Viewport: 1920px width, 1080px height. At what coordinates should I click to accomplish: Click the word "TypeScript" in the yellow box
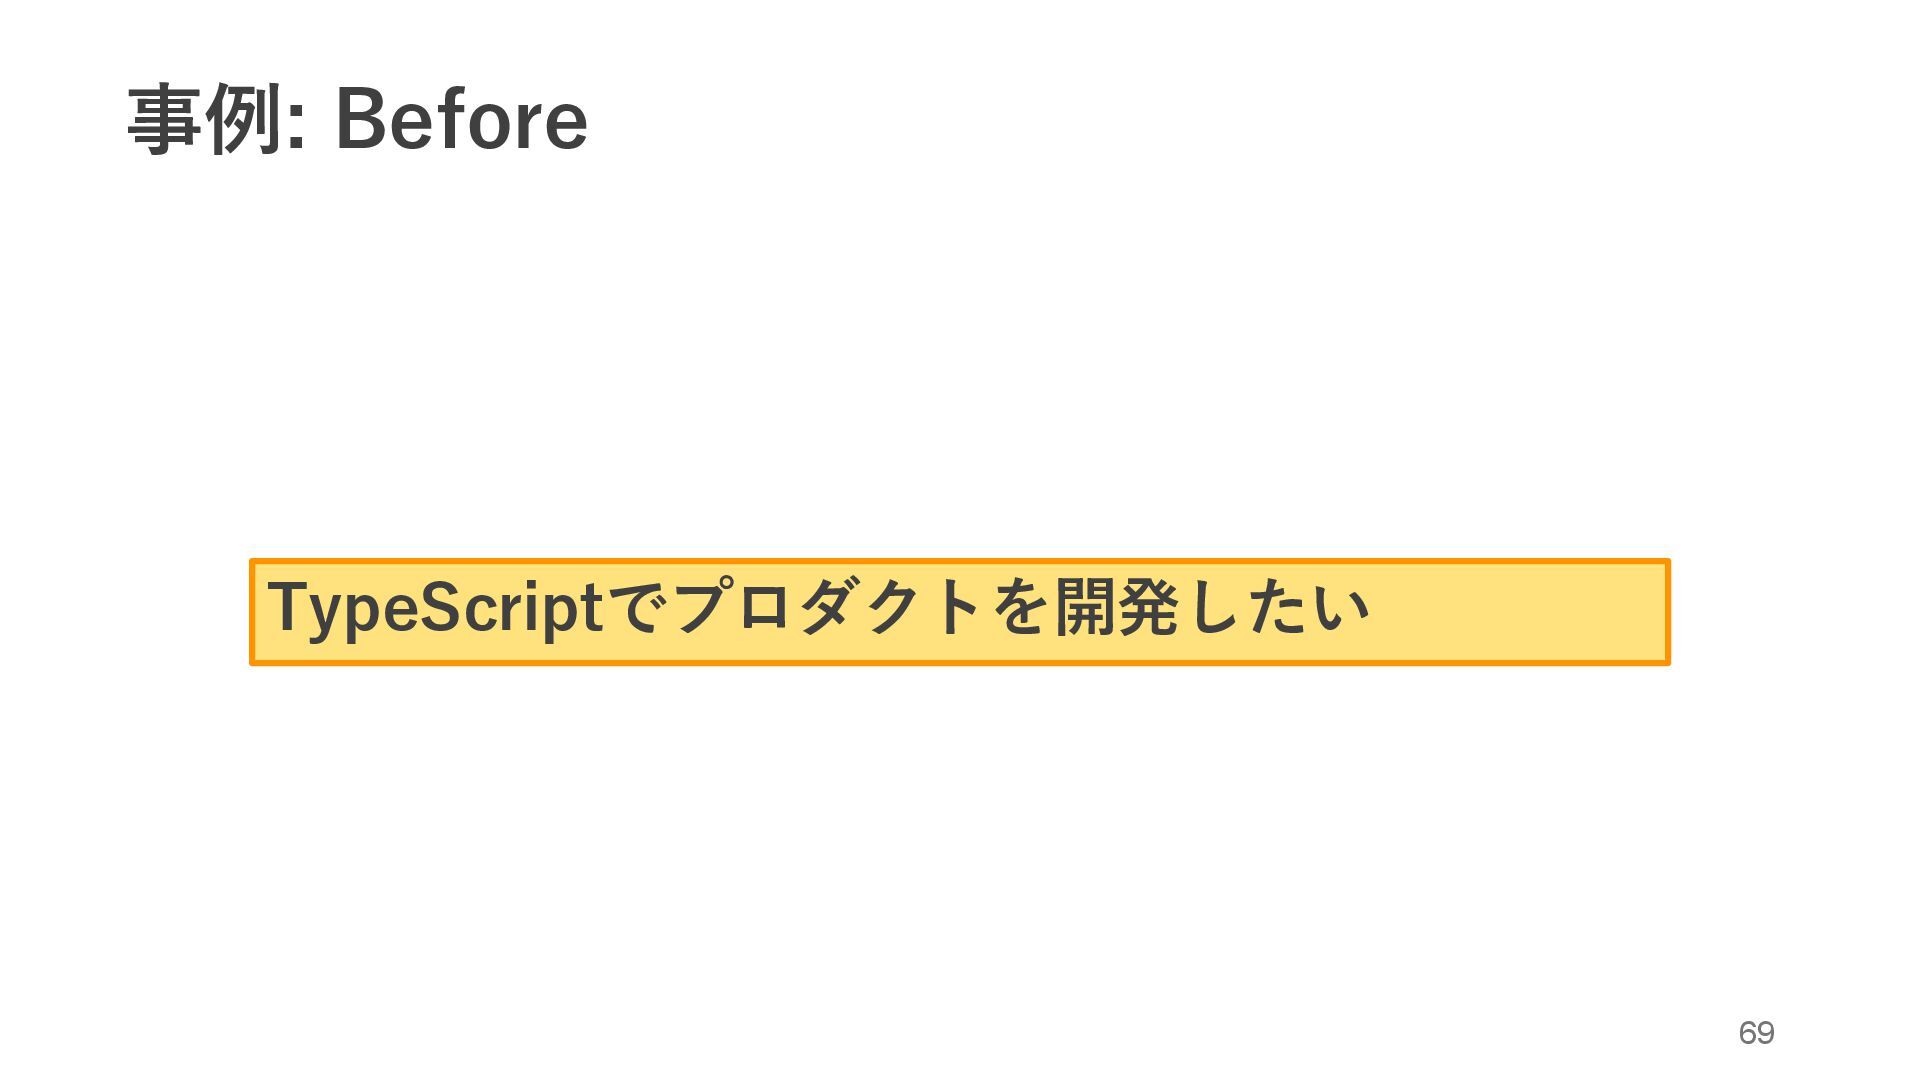pyautogui.click(x=435, y=608)
